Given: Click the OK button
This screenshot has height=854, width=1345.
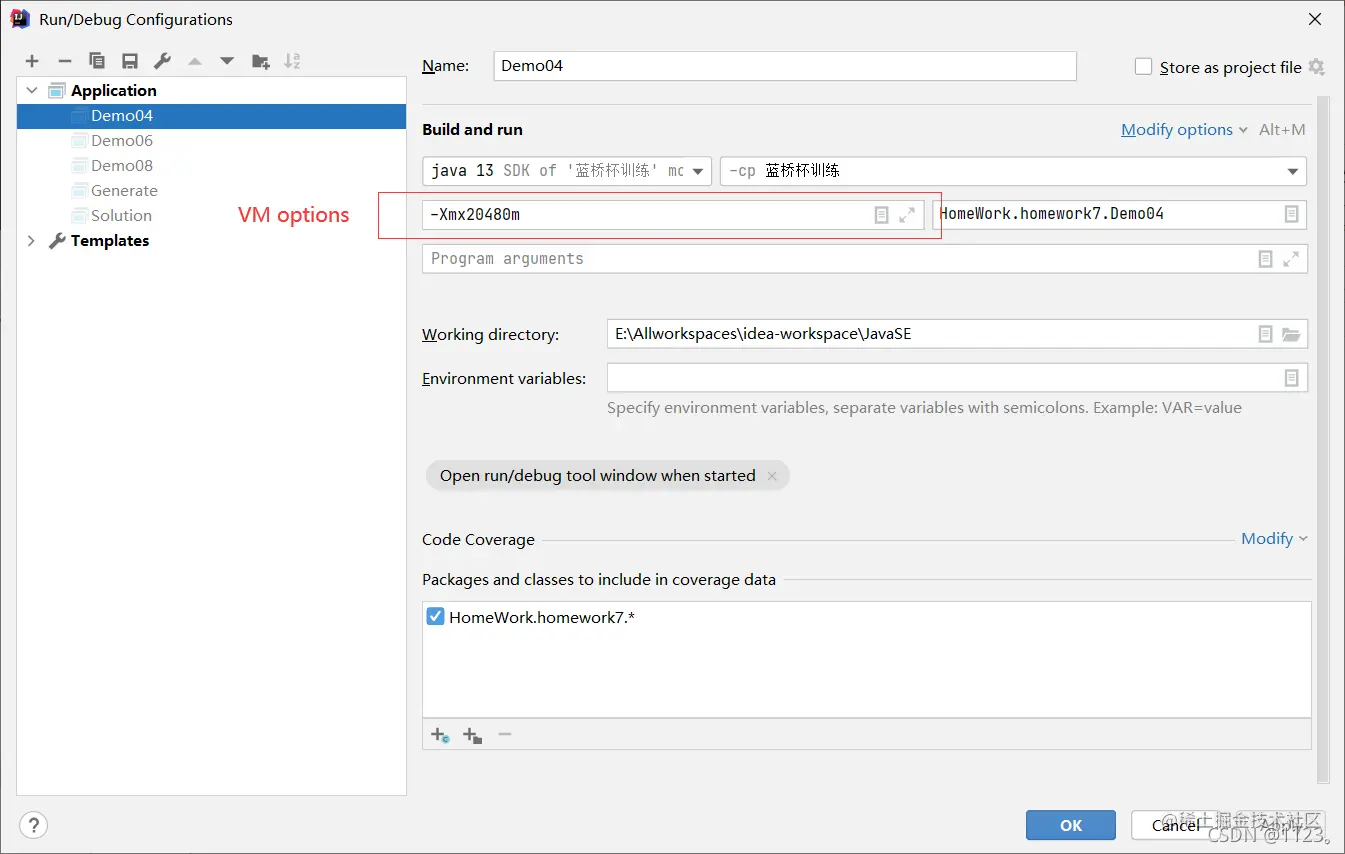Looking at the screenshot, I should 1071,825.
